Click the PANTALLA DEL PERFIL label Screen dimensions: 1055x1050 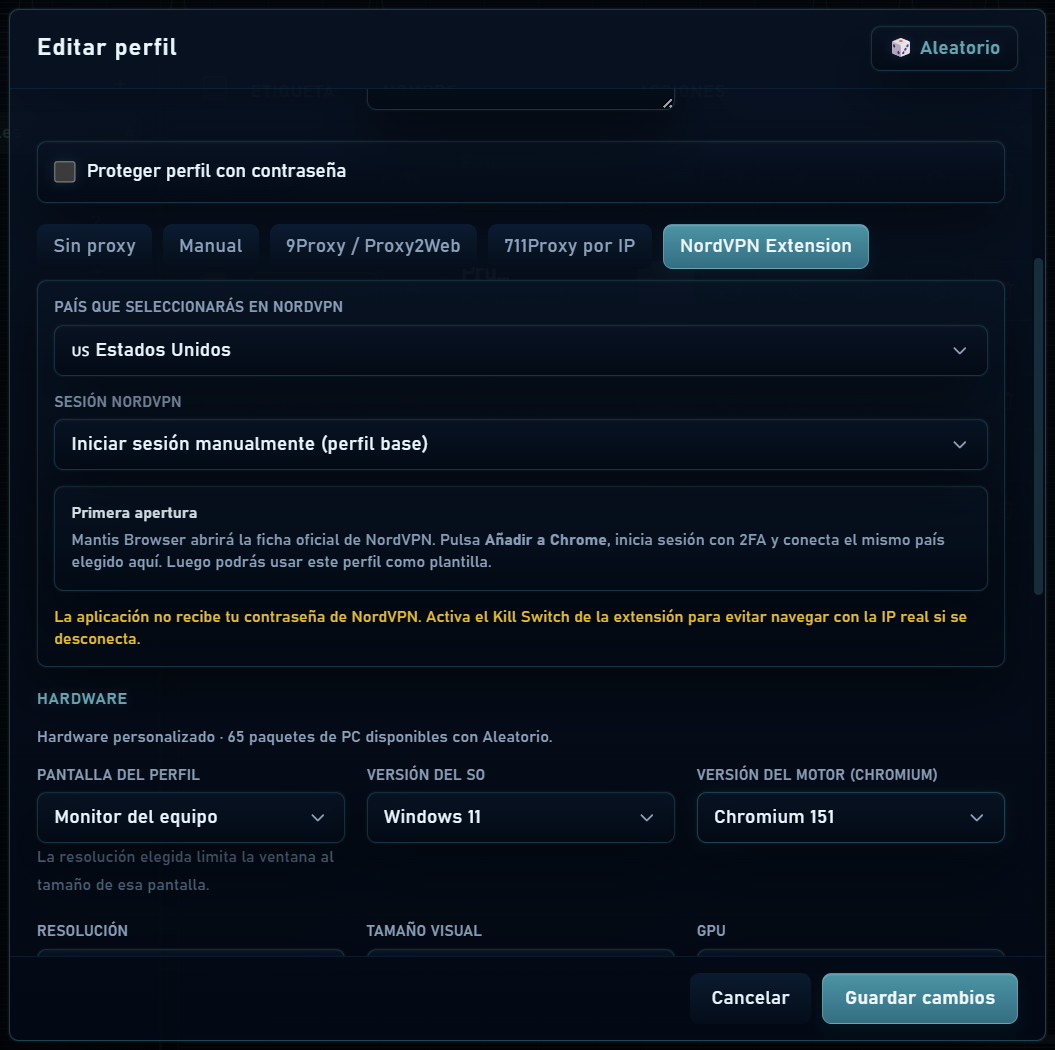pyautogui.click(x=118, y=775)
